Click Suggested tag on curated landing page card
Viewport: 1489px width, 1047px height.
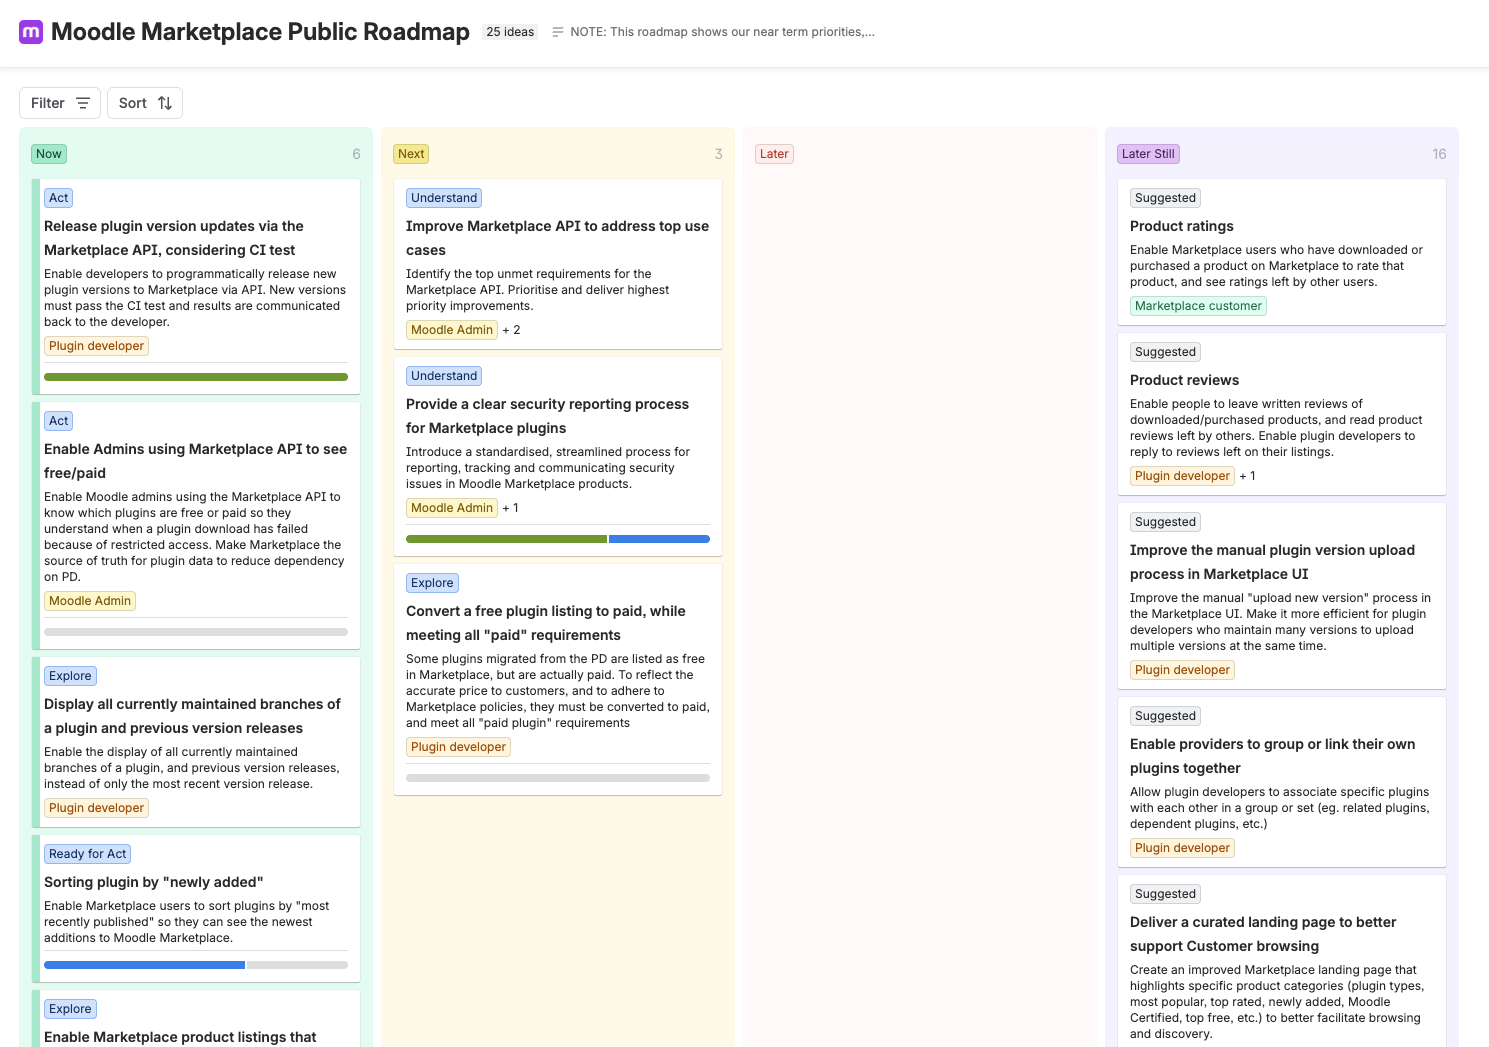pos(1165,894)
